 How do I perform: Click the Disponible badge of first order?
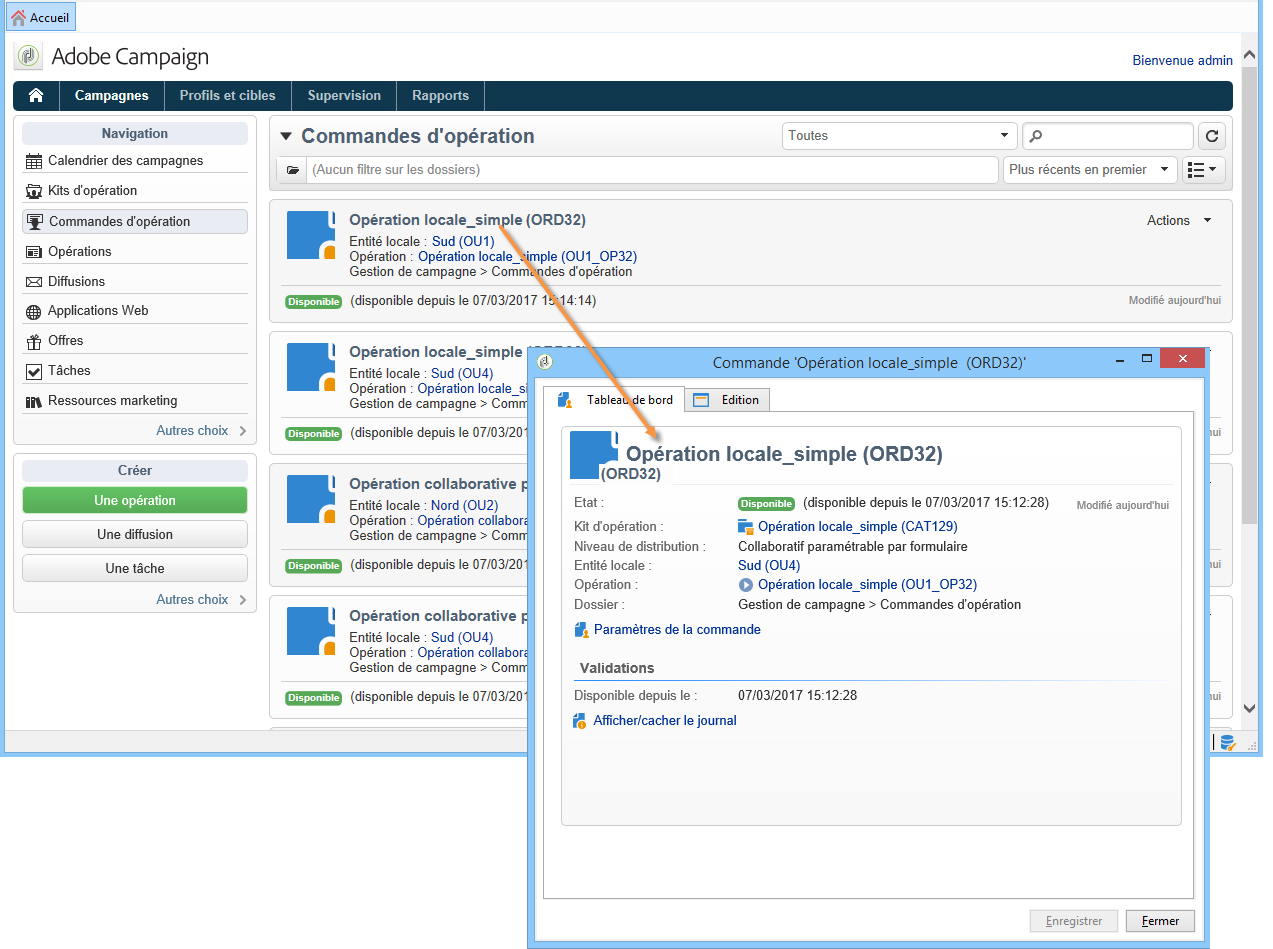click(314, 301)
